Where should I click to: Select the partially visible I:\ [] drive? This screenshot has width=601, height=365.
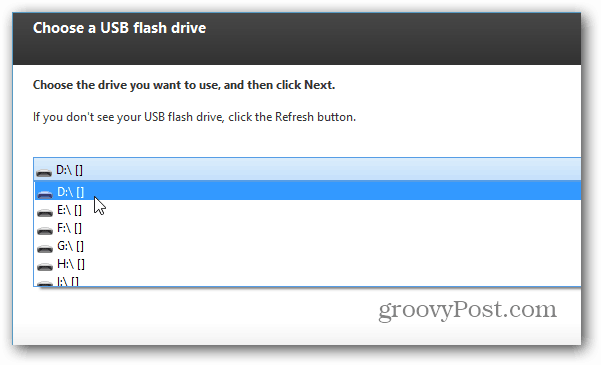(308, 280)
